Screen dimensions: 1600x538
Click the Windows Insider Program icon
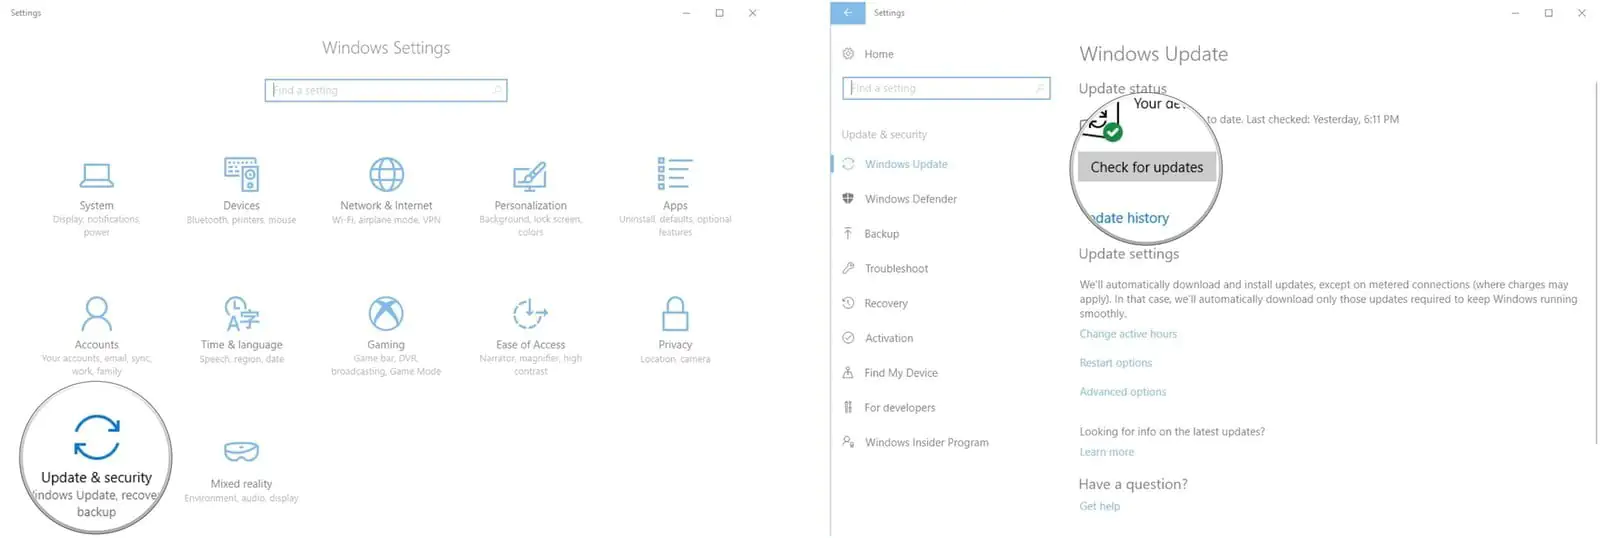pyautogui.click(x=848, y=442)
